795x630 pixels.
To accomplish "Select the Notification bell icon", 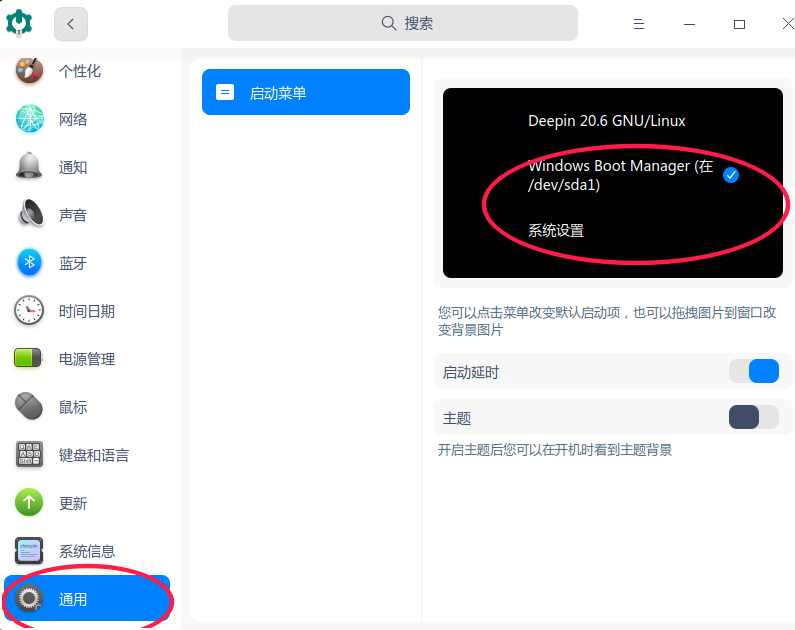I will click(29, 166).
